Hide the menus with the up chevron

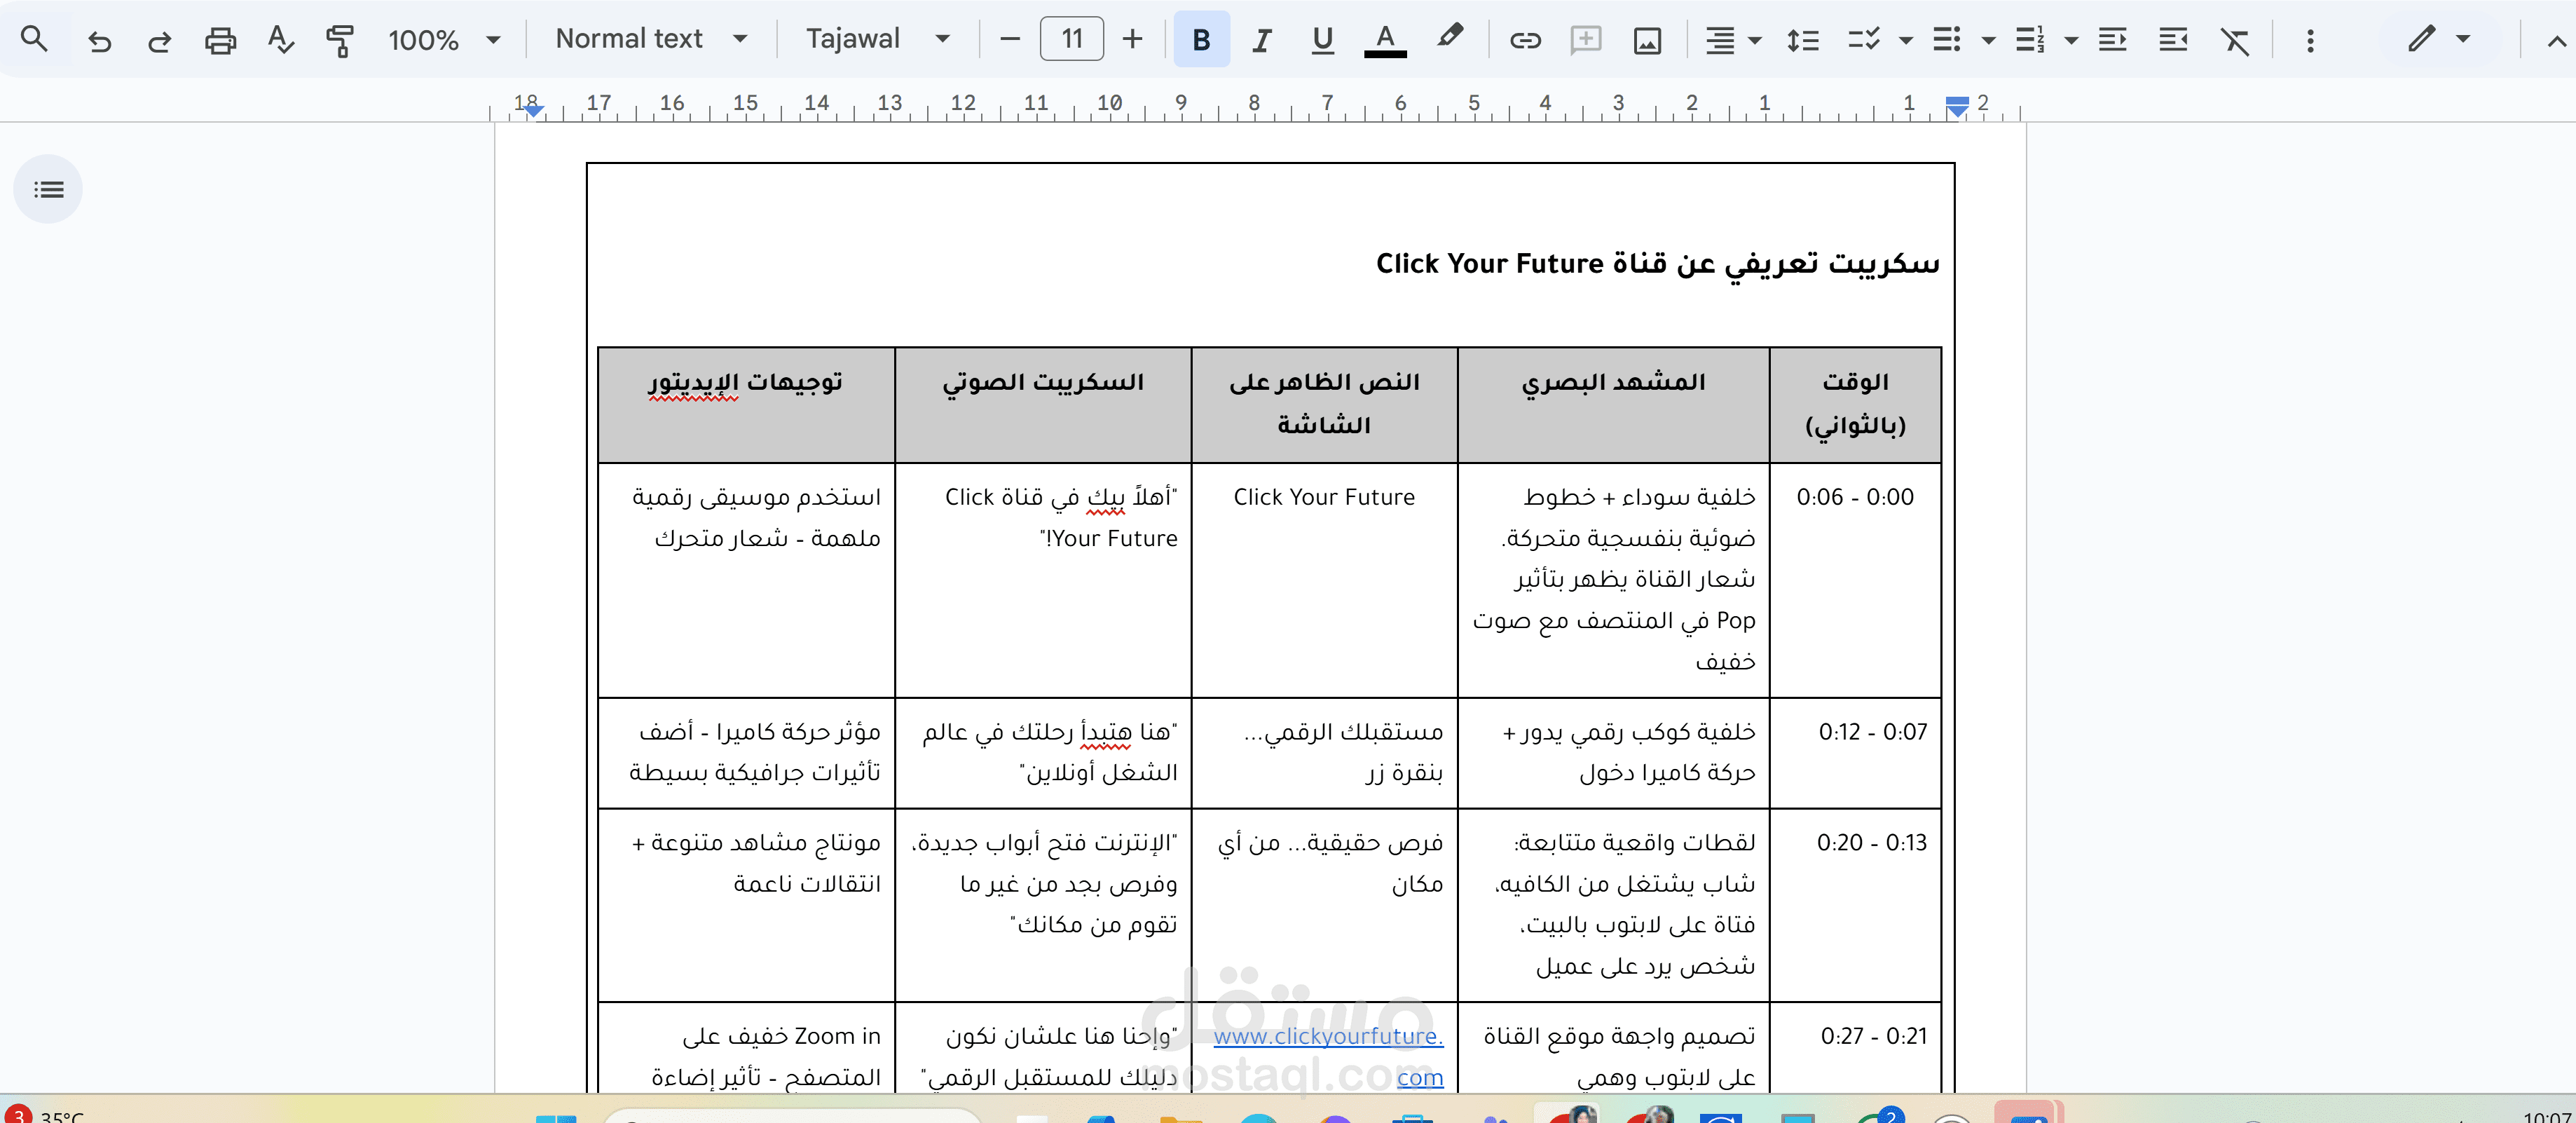click(2556, 41)
